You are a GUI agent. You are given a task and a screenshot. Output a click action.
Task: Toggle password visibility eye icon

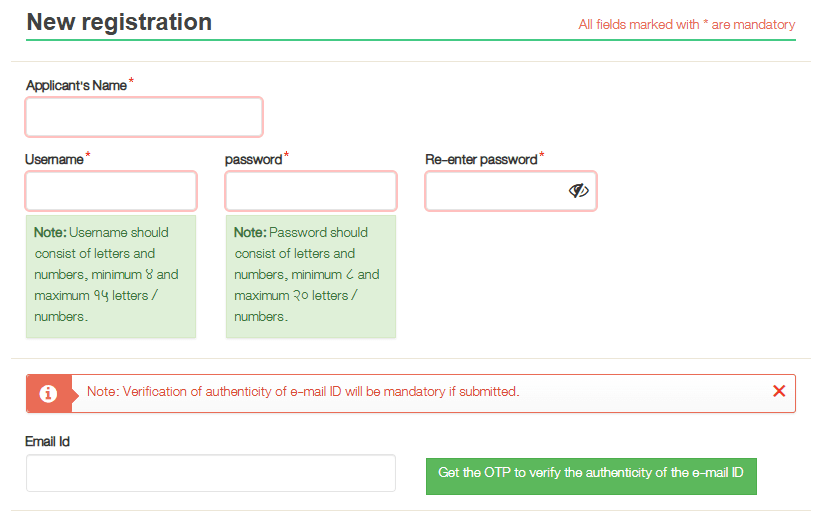(x=578, y=191)
